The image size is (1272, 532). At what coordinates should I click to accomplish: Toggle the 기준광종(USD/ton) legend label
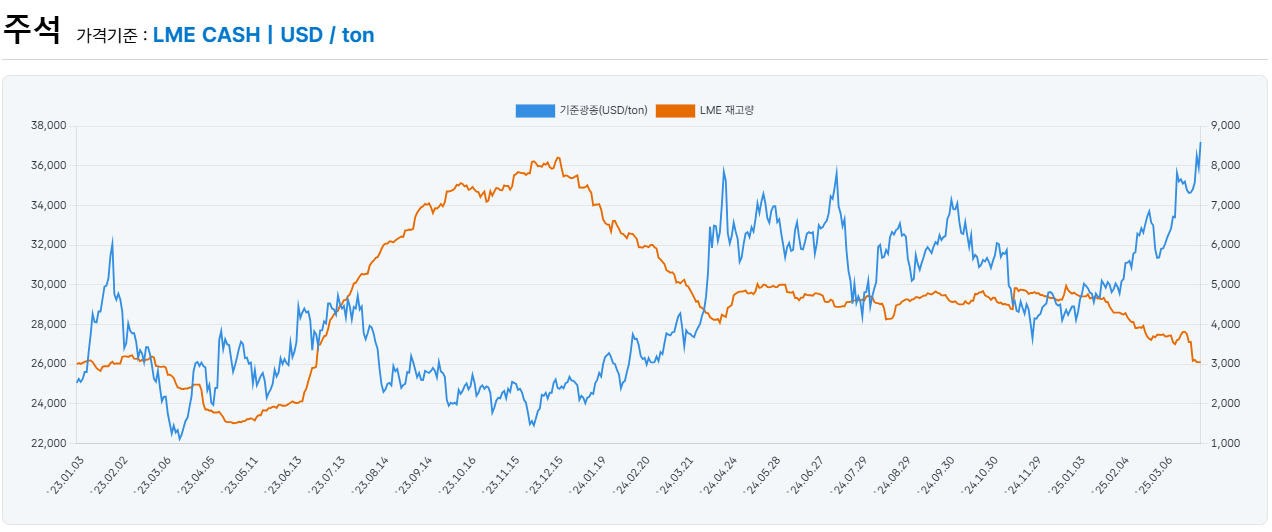[603, 110]
